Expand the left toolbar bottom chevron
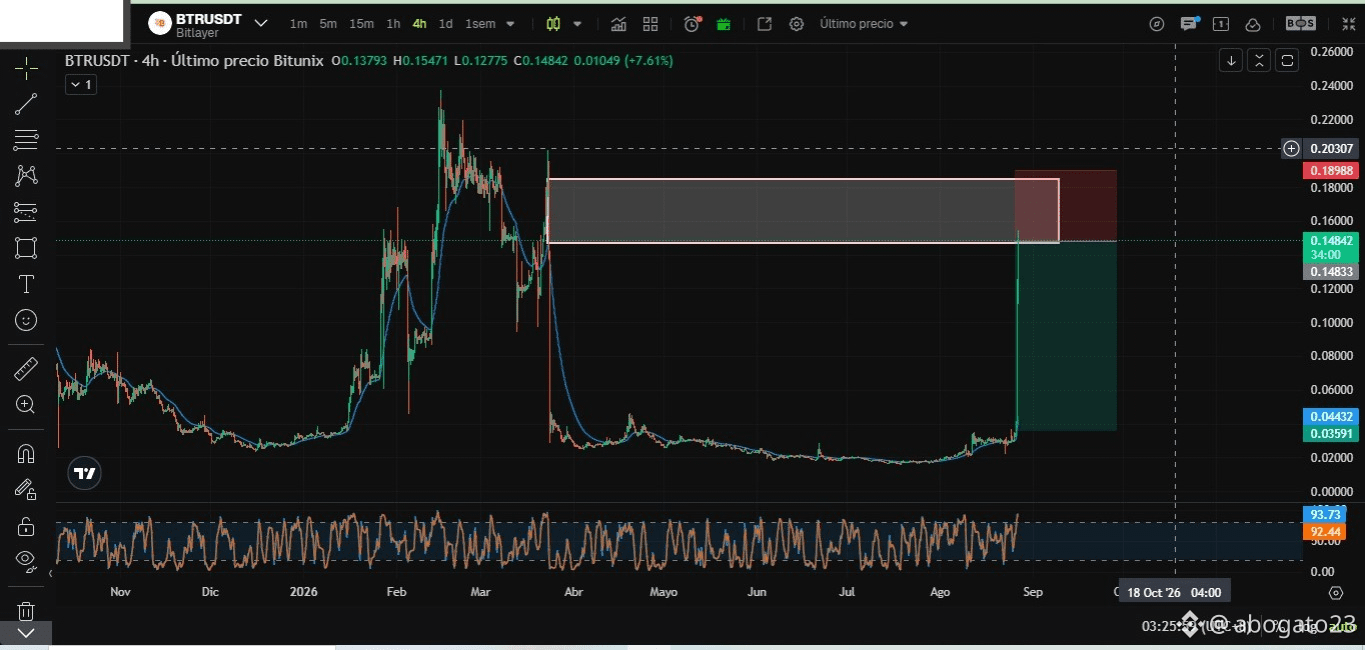1365x650 pixels. 26,633
